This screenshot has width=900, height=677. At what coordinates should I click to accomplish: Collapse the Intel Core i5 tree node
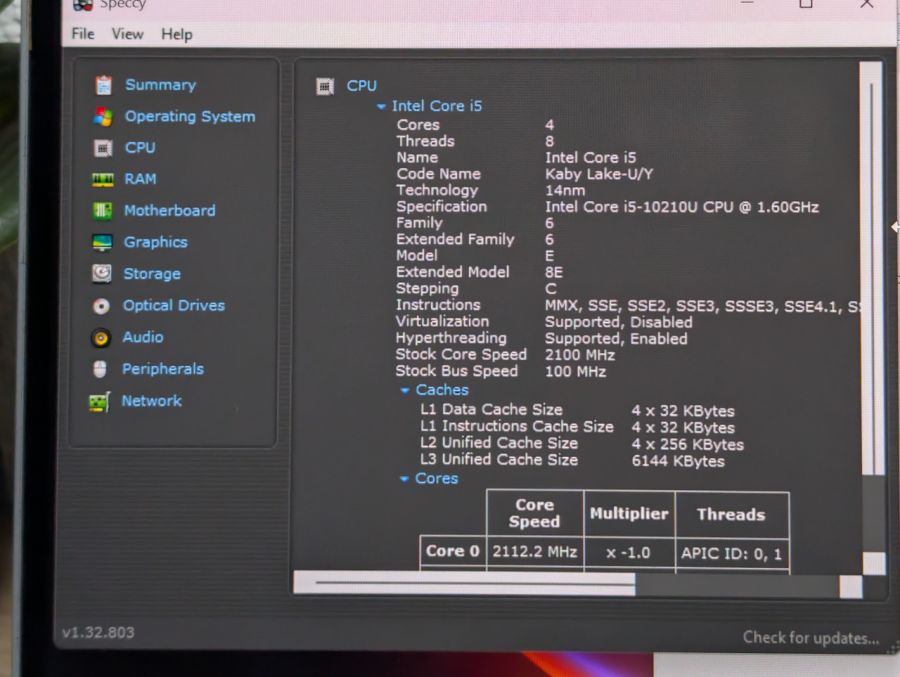tap(381, 107)
